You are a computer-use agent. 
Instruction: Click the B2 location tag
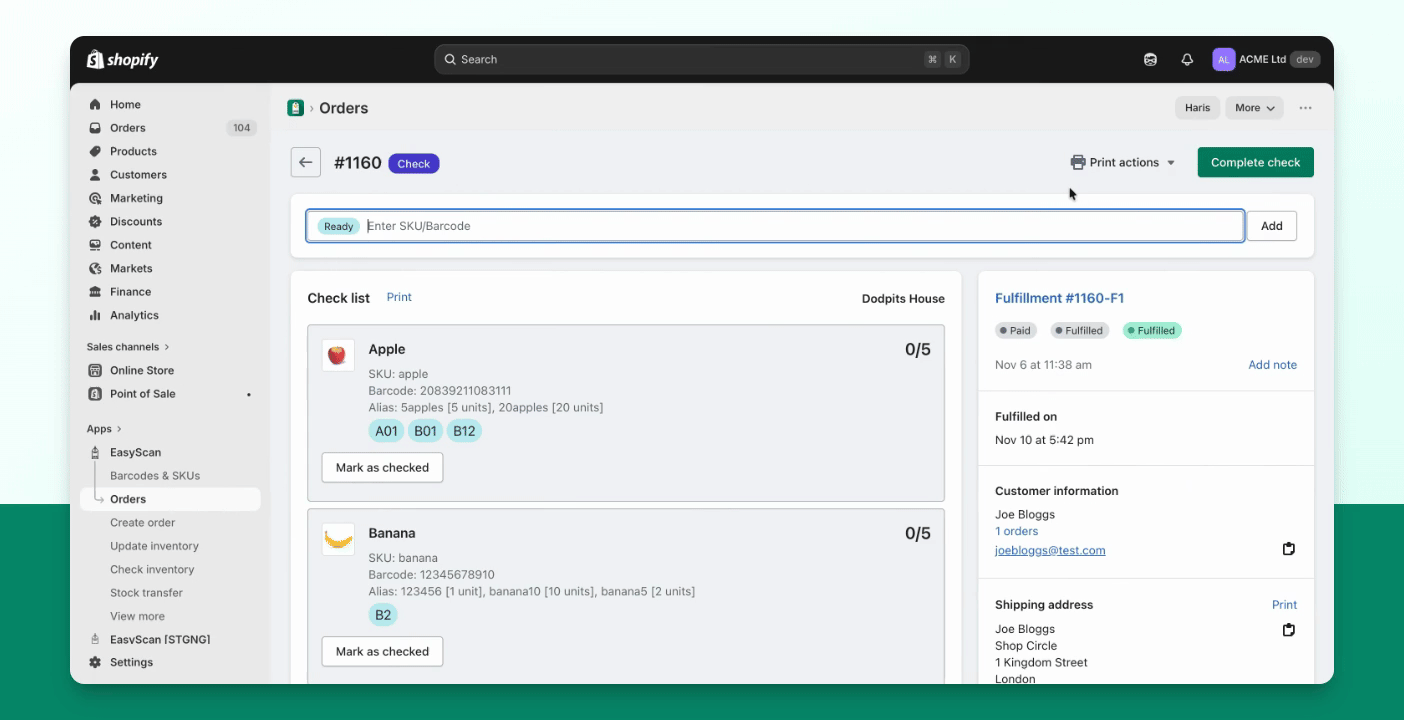383,615
